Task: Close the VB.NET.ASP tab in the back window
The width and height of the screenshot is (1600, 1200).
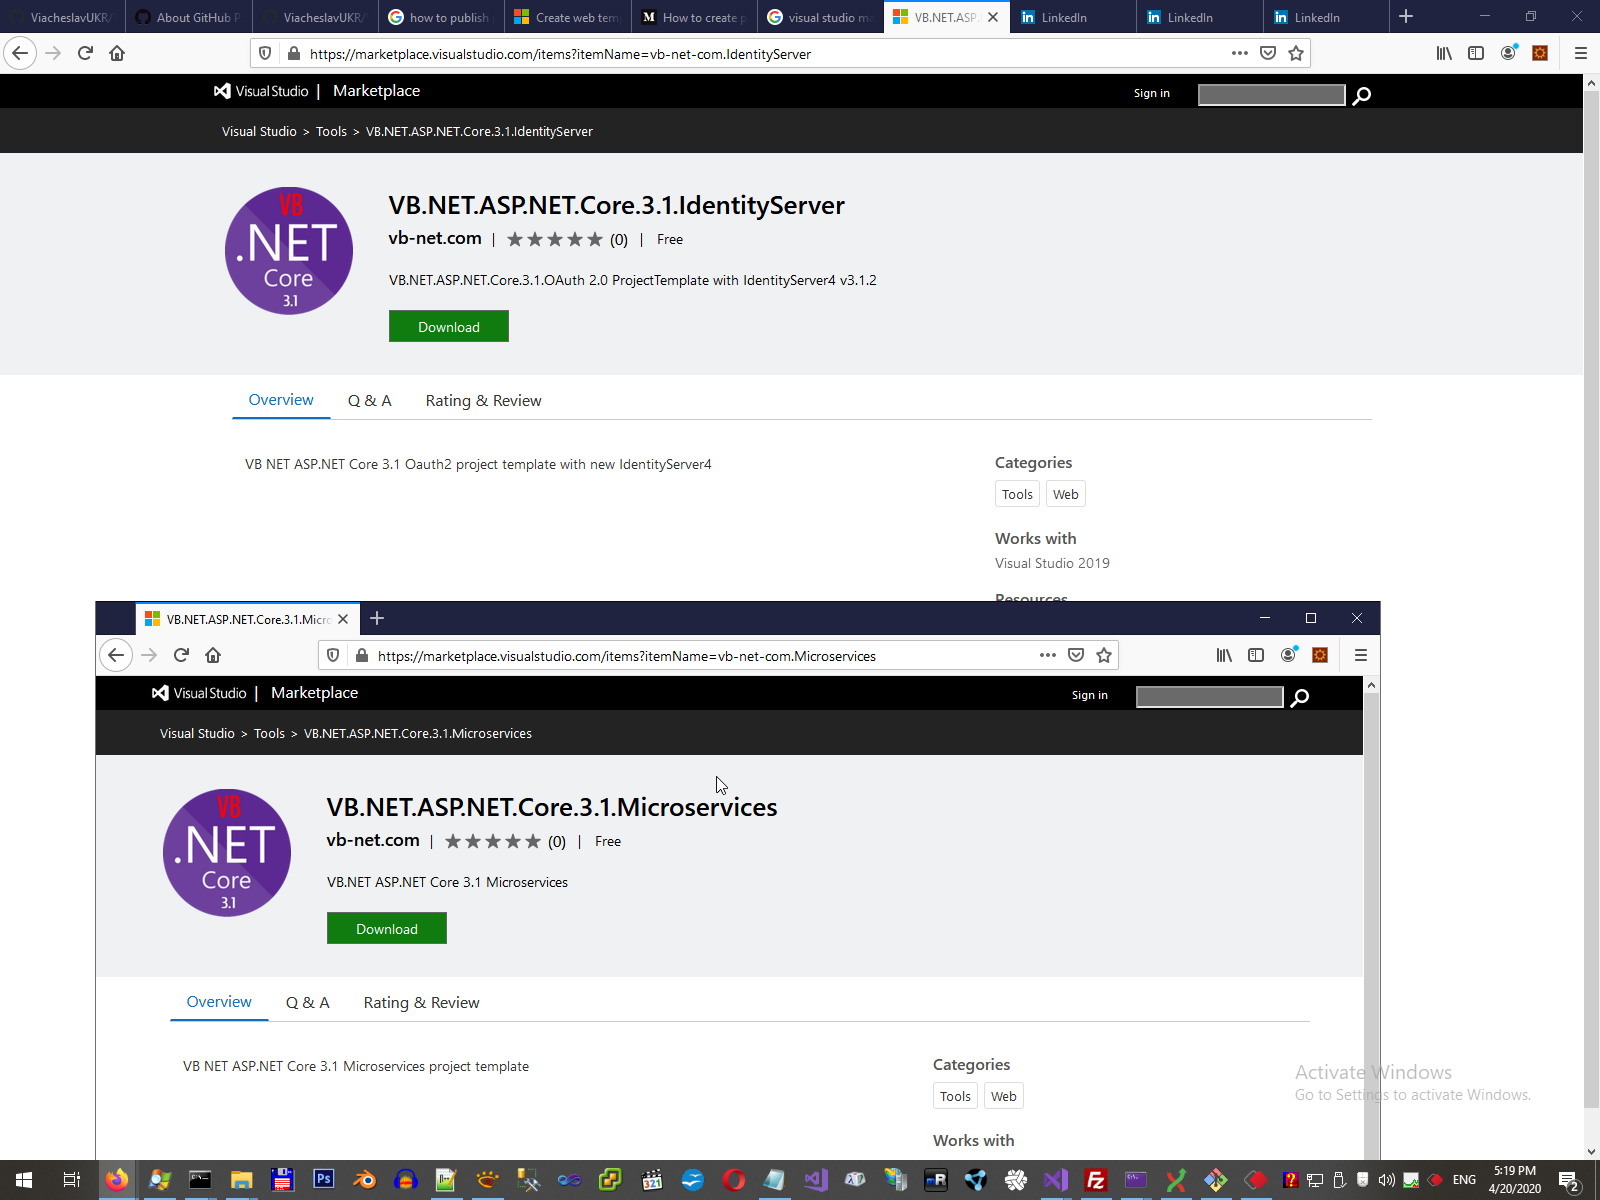Action: (x=993, y=17)
